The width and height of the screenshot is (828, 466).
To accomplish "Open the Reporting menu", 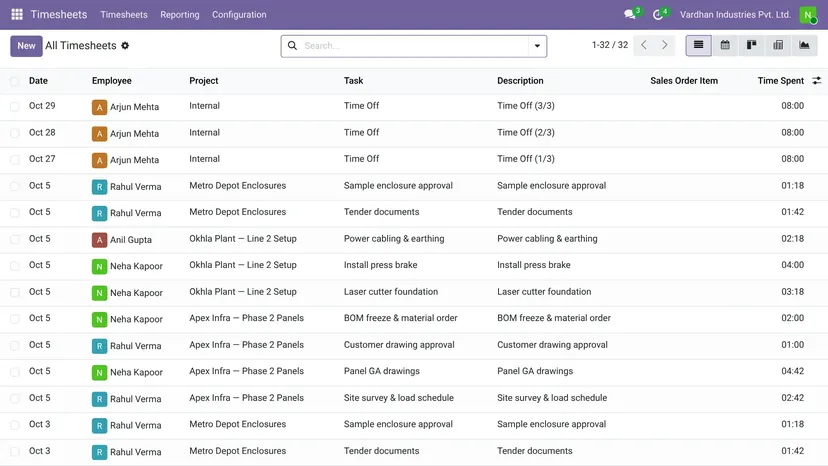I will point(180,15).
